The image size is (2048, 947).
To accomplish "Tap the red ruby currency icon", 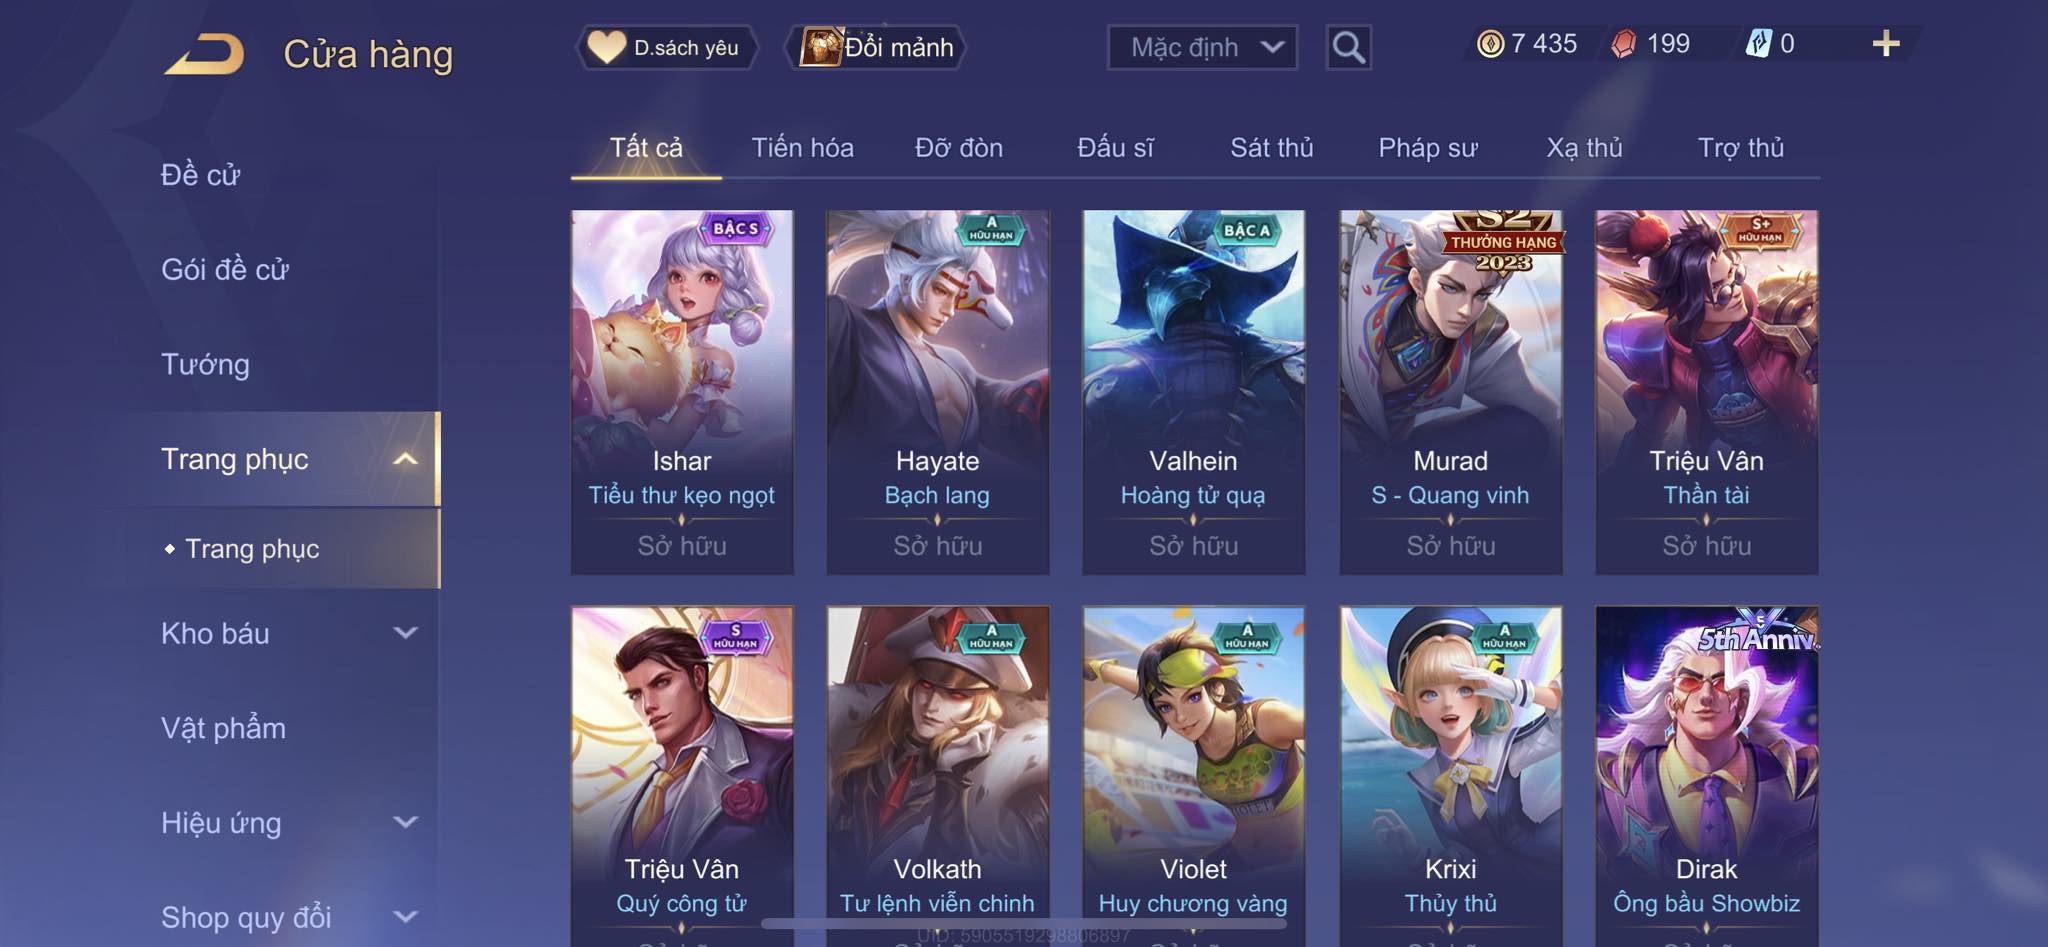I will 1624,44.
